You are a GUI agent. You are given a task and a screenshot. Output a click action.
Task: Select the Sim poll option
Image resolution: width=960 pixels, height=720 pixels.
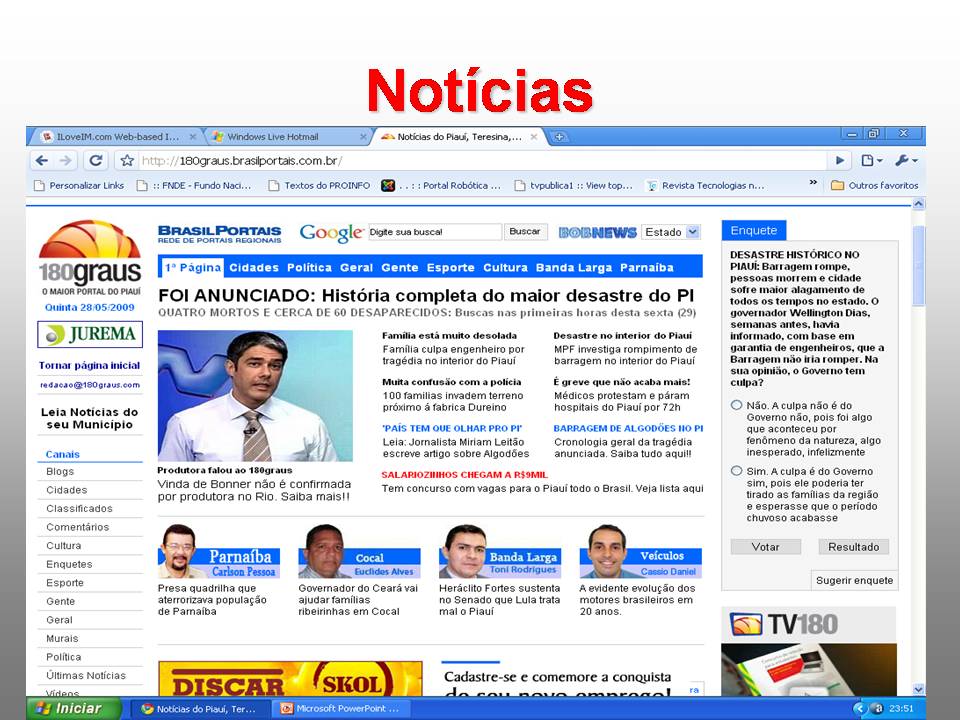point(737,471)
